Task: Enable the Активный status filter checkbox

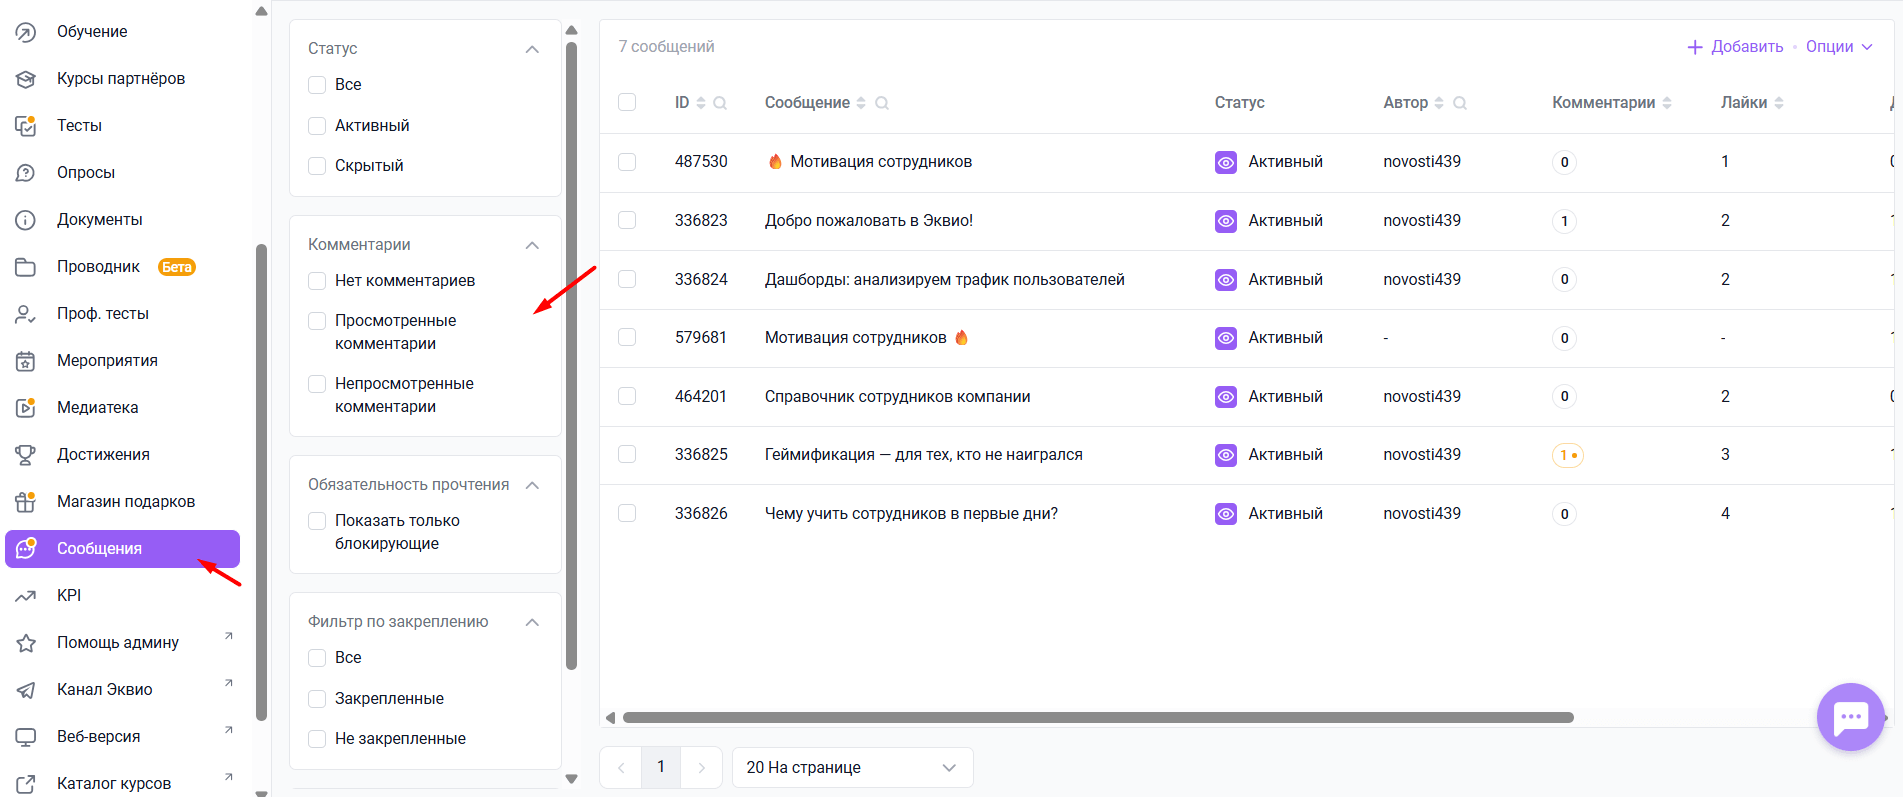Action: (x=317, y=126)
